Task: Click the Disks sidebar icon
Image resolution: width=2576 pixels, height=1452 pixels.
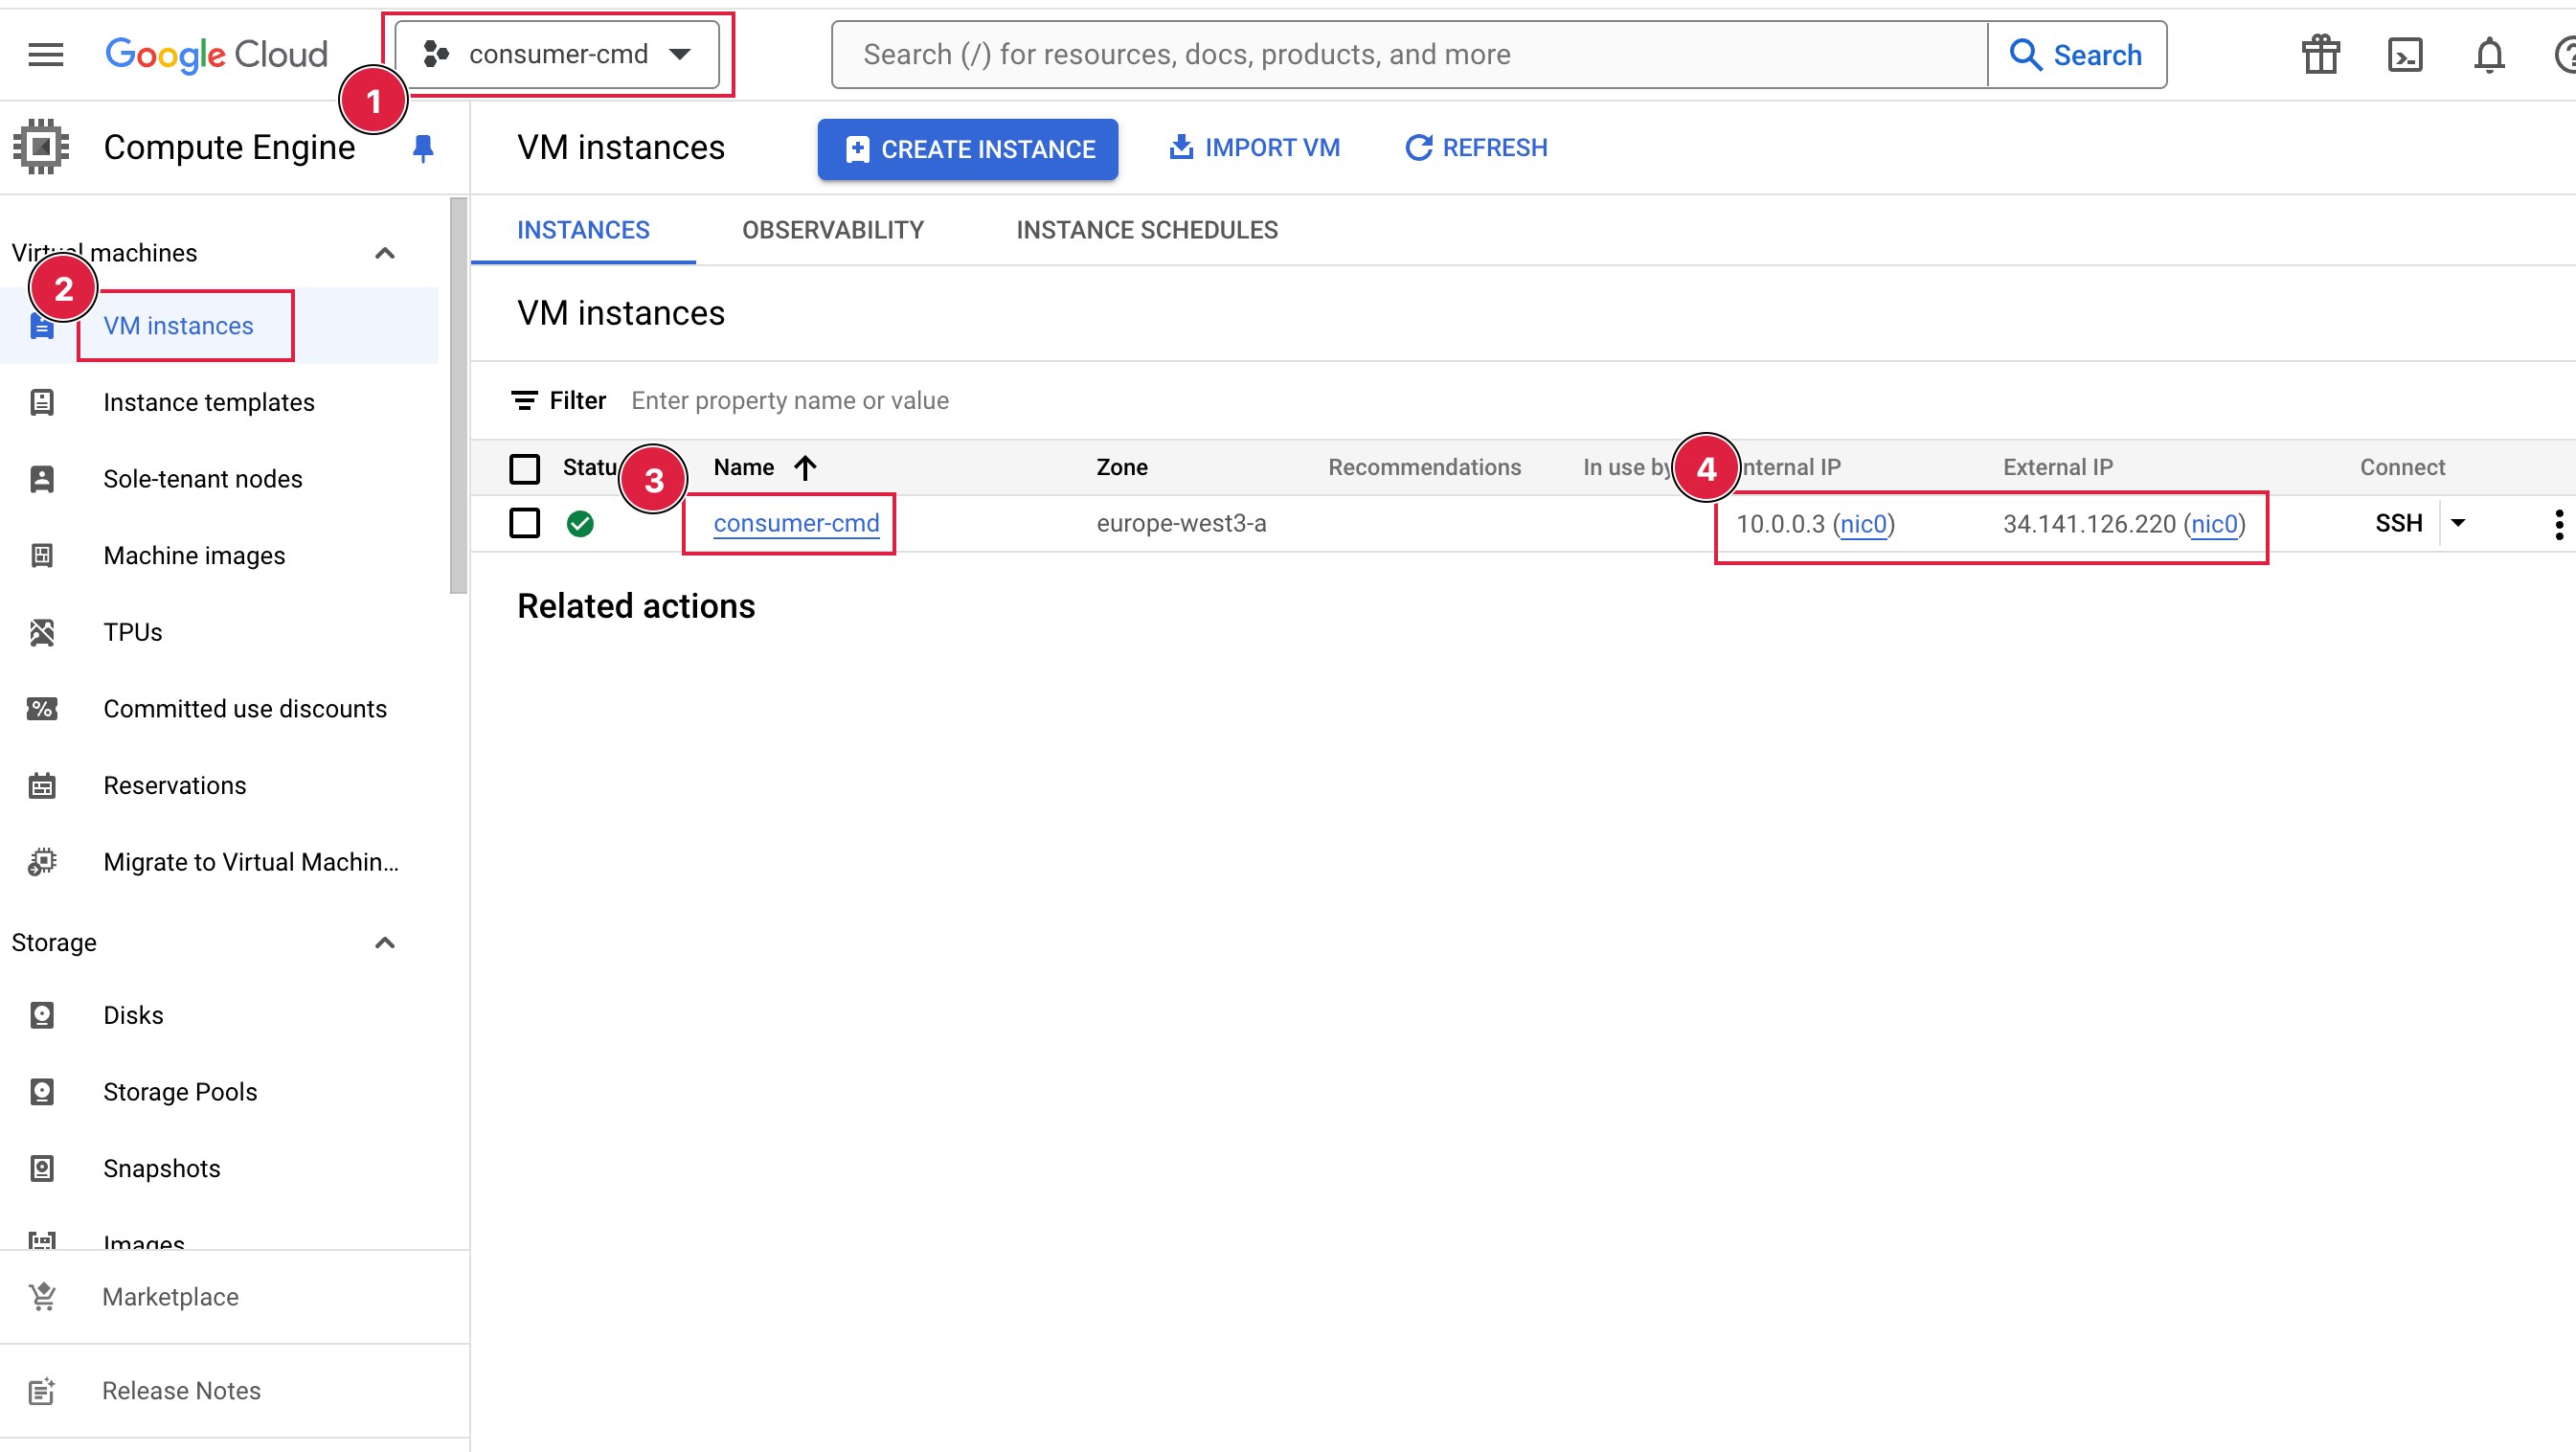Action: 42,1015
